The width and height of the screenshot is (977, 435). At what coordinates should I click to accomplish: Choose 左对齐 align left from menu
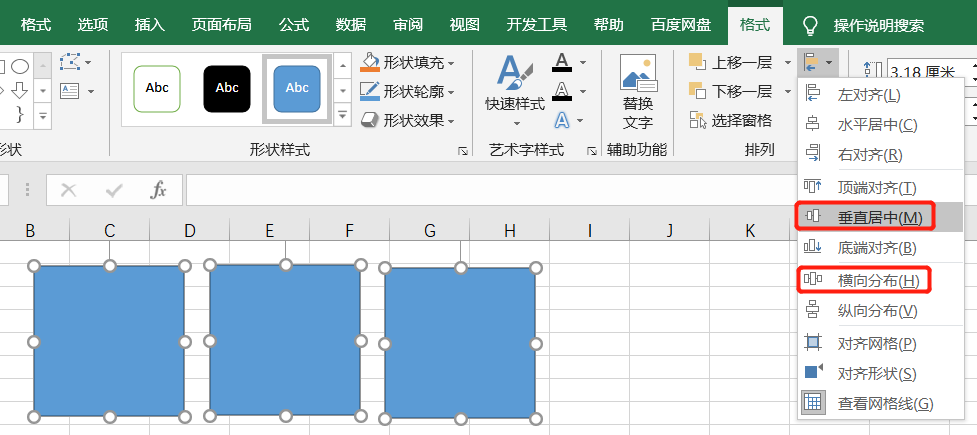pos(868,95)
